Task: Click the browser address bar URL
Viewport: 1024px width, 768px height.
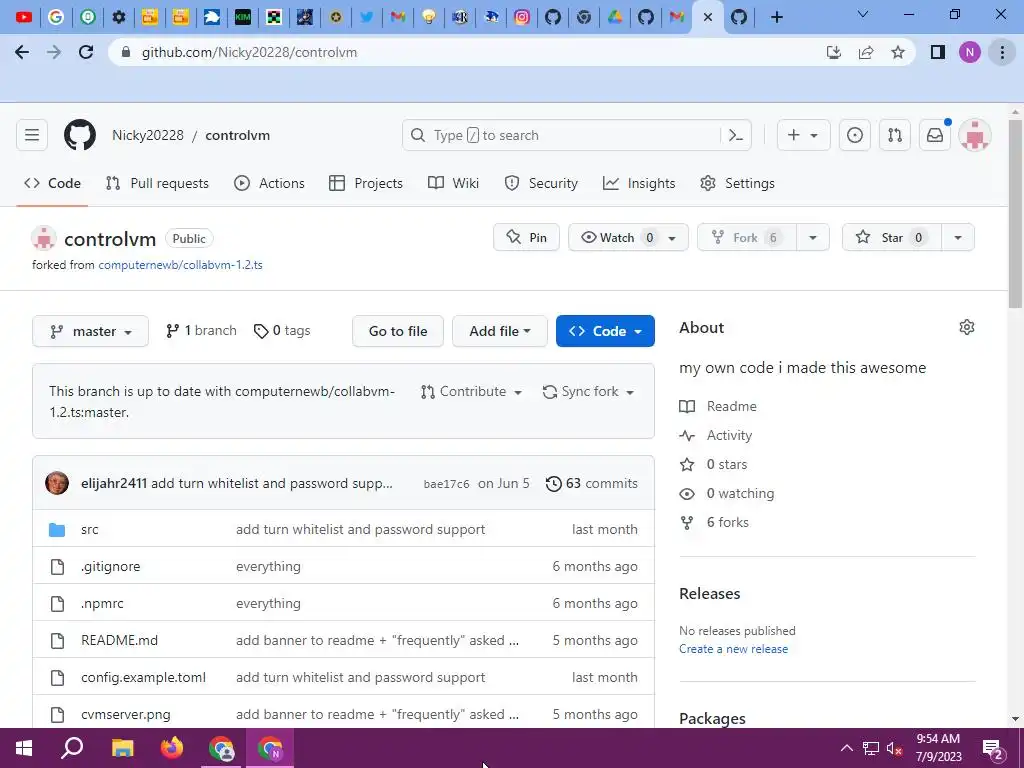Action: click(x=249, y=52)
